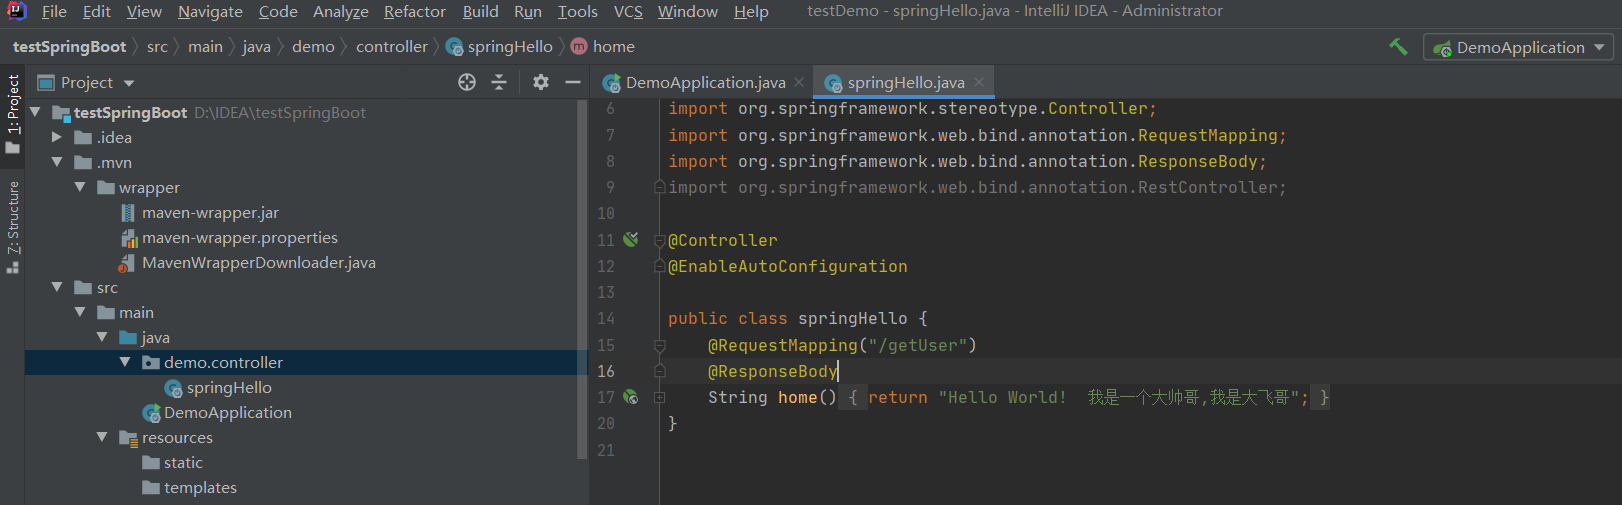Collapse the main folder arrow

(x=80, y=312)
